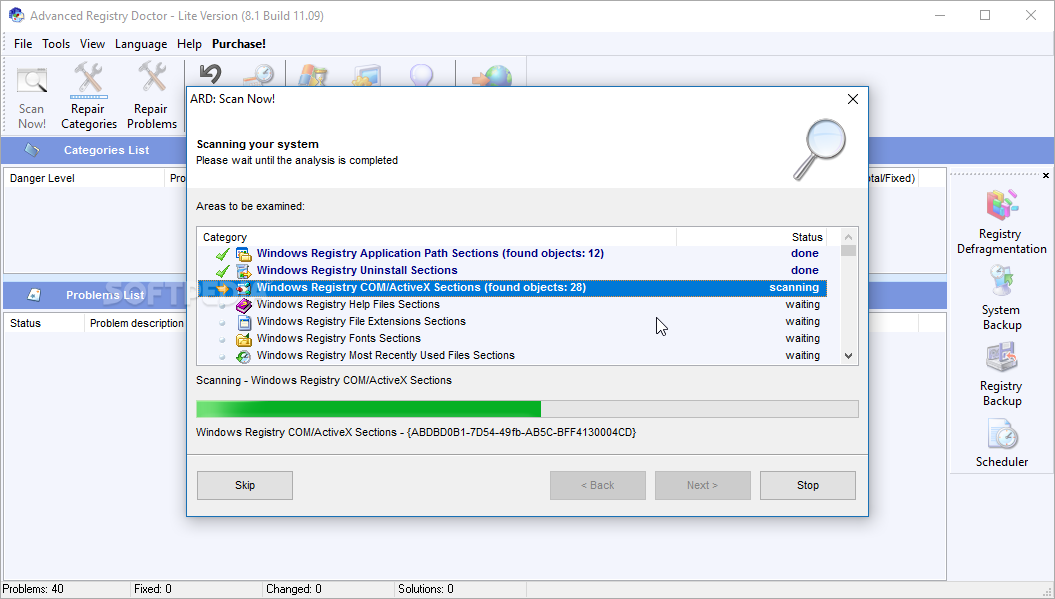Click the < Back button
1055x599 pixels.
597,485
